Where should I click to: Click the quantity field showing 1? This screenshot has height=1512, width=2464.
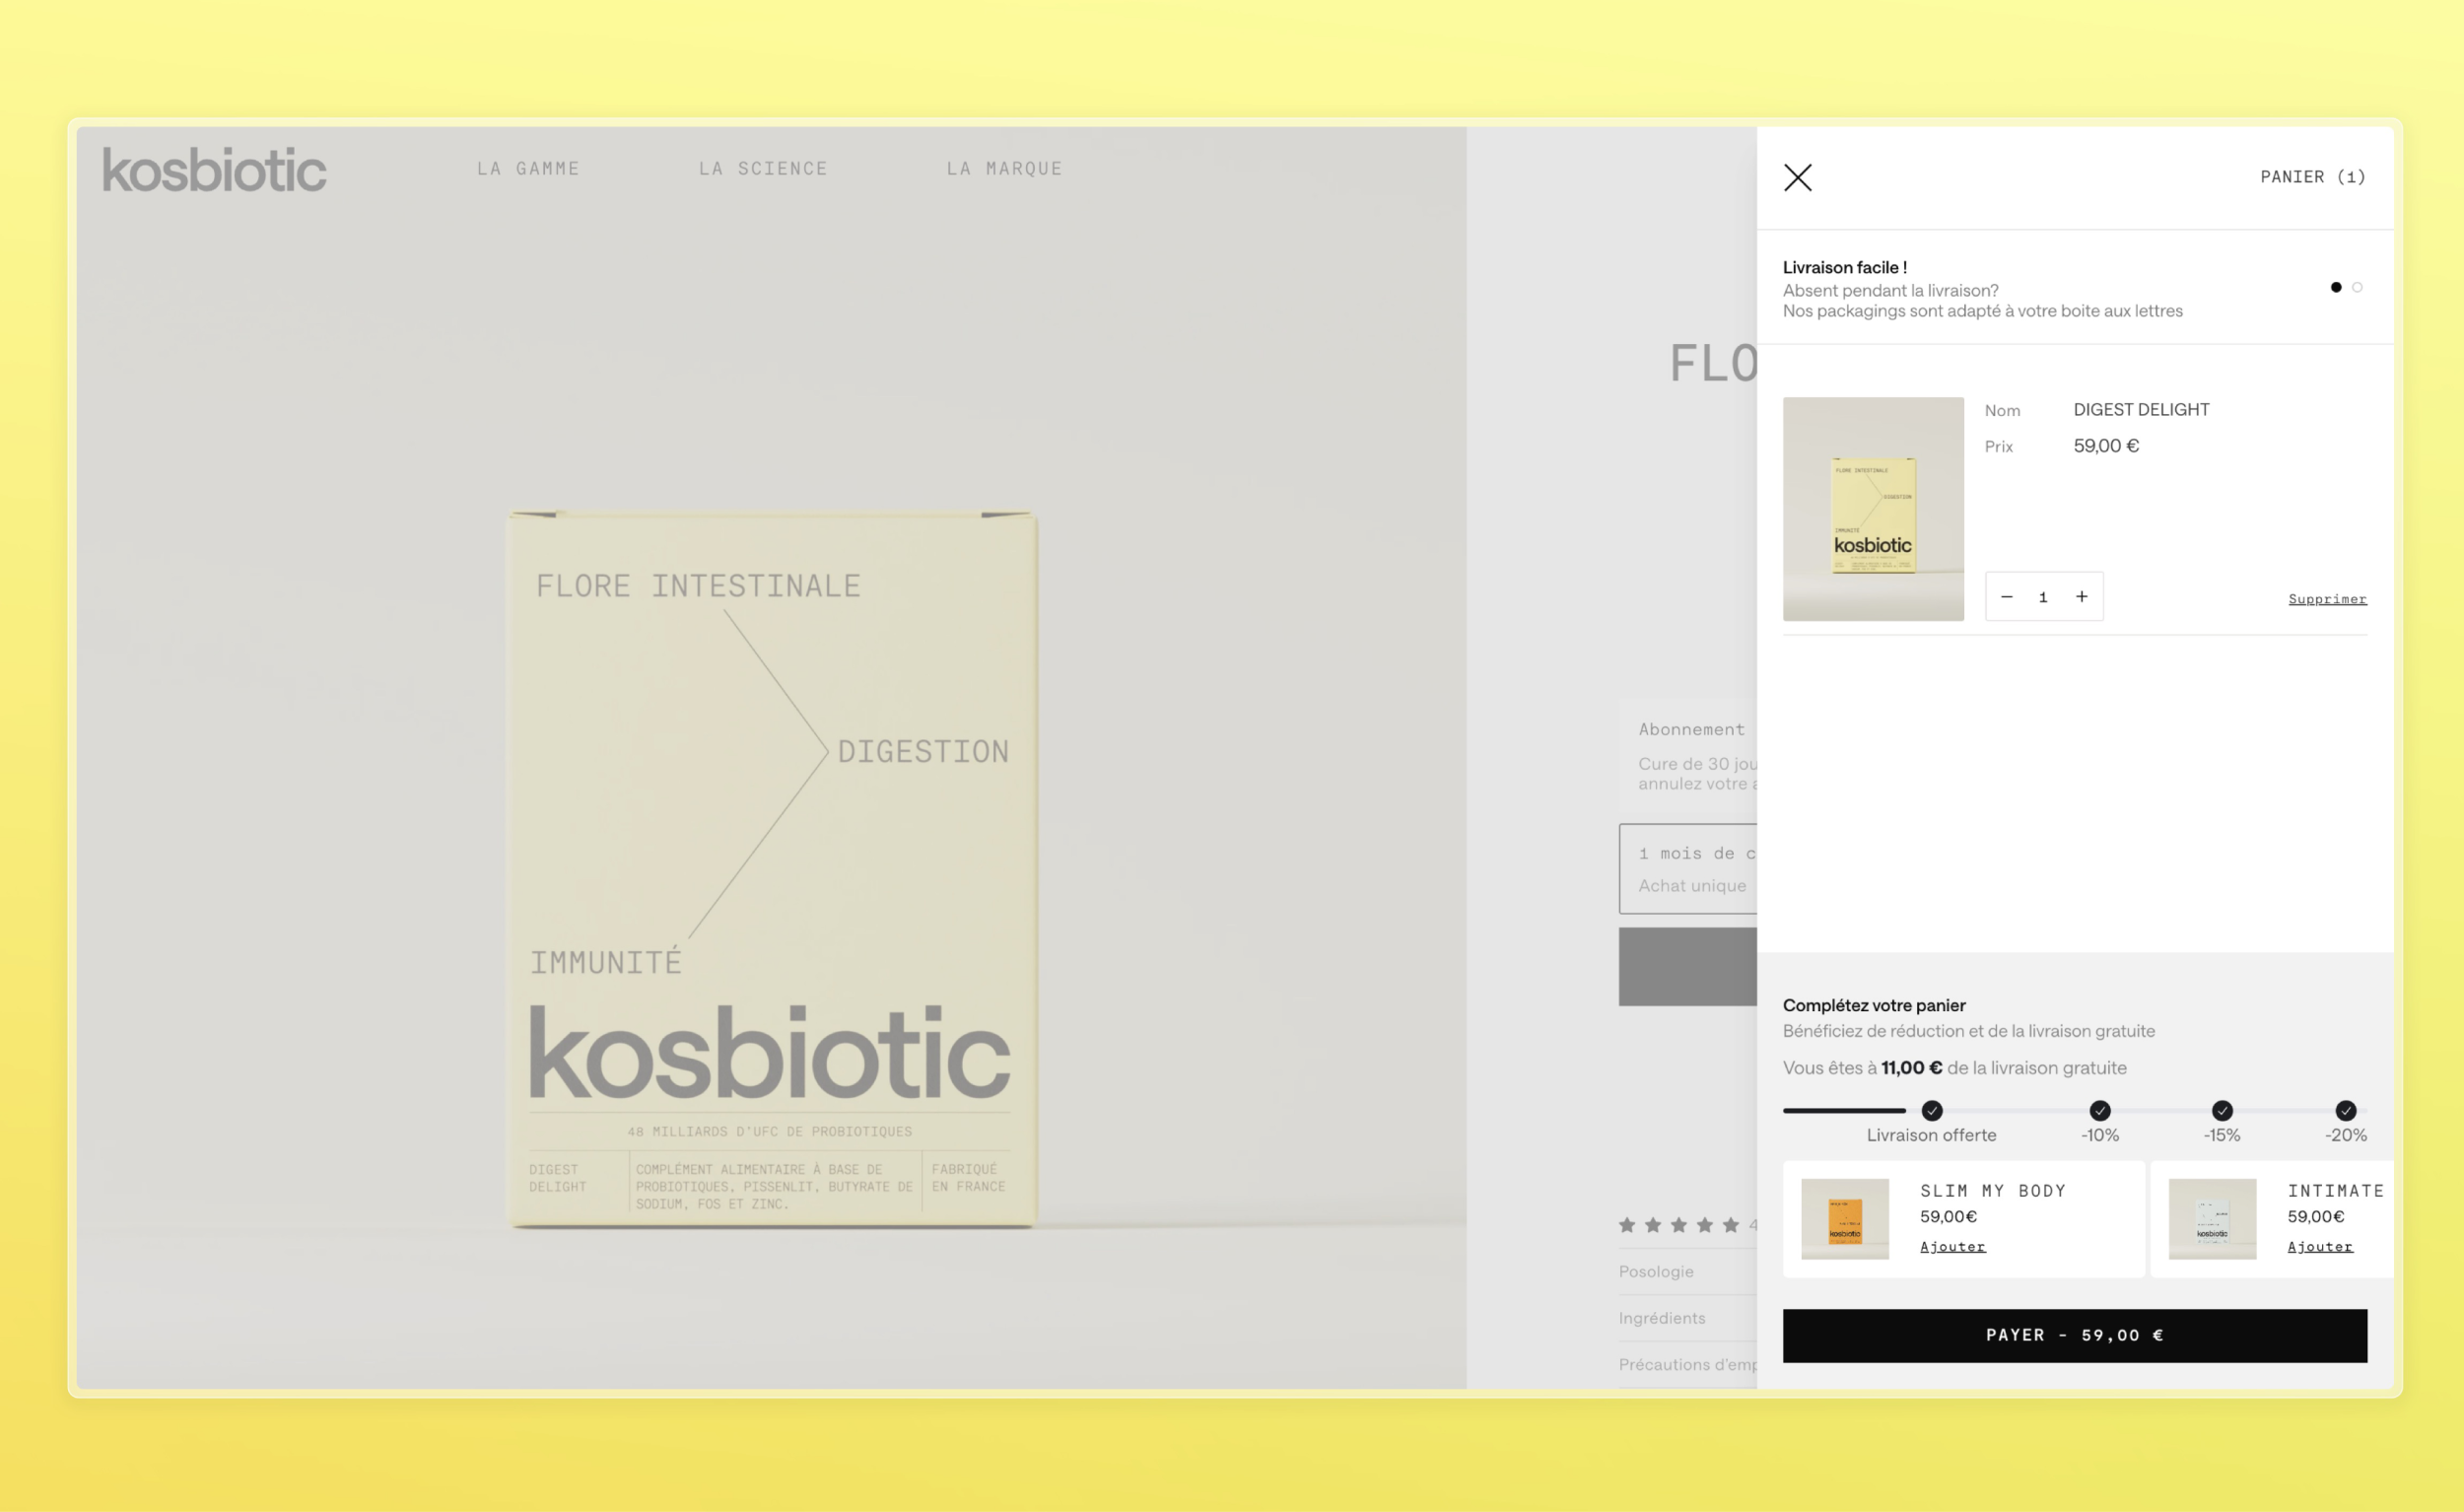2043,597
